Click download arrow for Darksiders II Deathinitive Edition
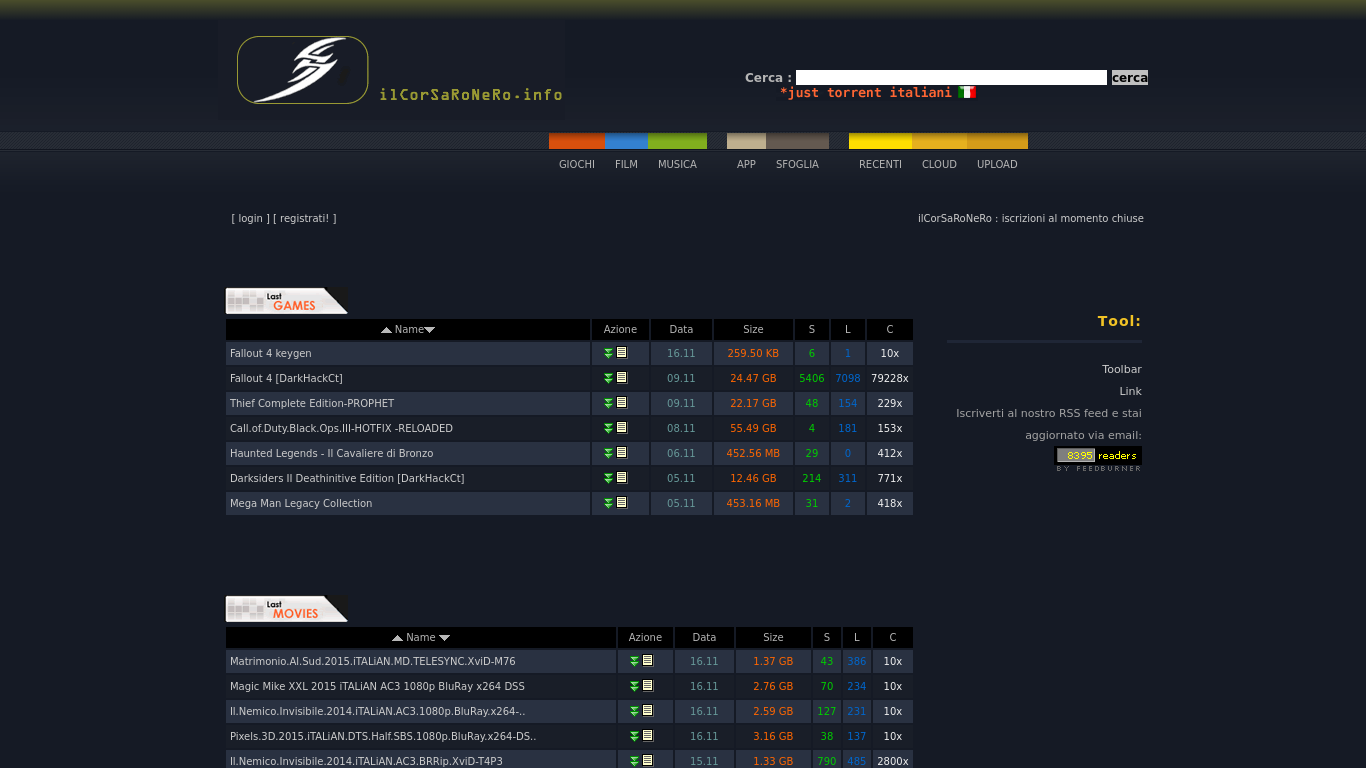 608,478
